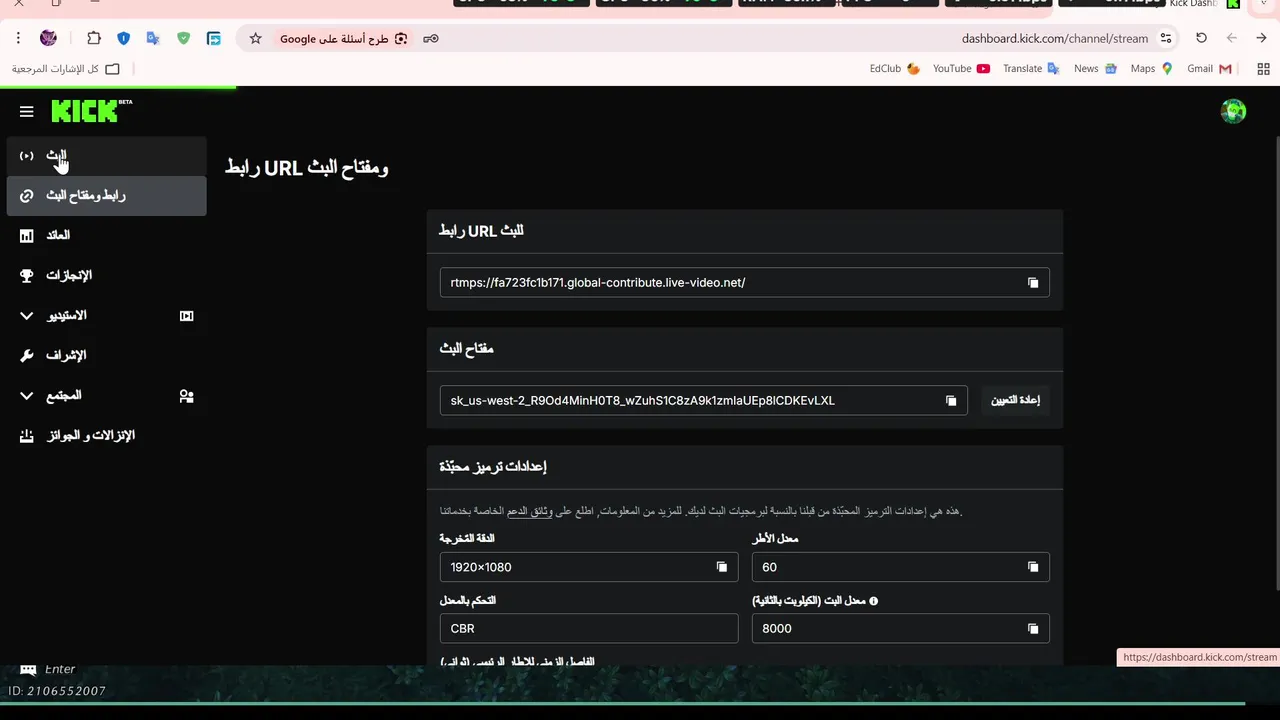Screen dimensions: 1280x720
Task: Click the Google Translate extension icon
Action: 153,38
